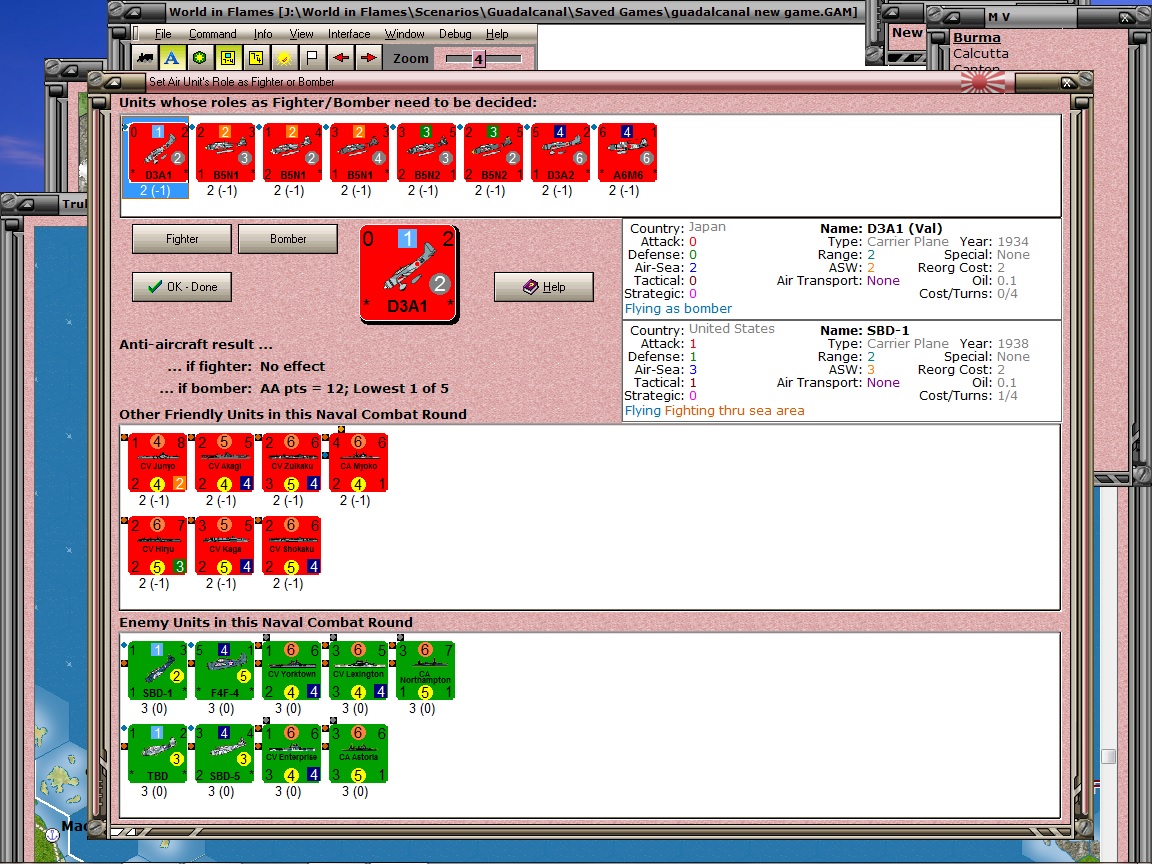Click the railroad train toolbar icon

[x=145, y=57]
